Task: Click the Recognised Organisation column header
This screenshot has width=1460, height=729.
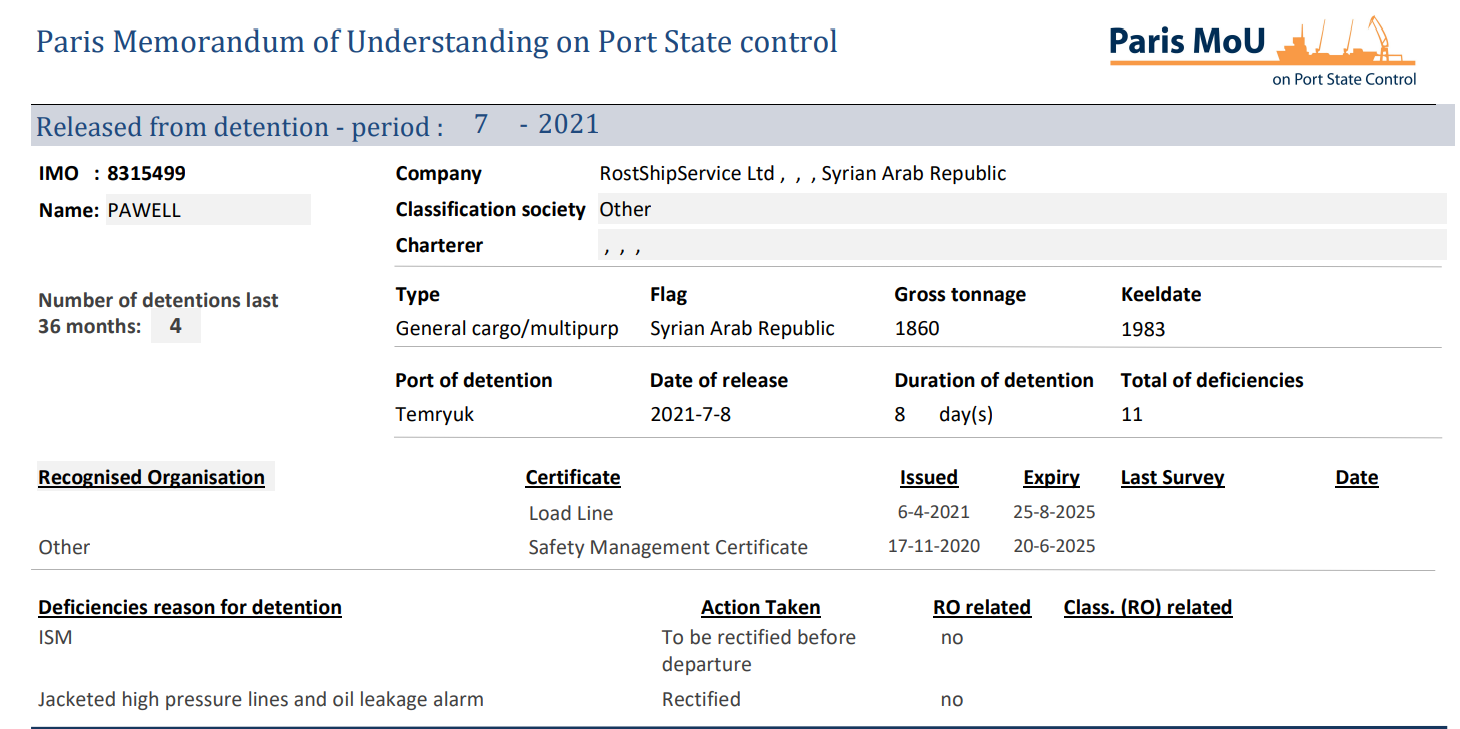Action: (151, 477)
